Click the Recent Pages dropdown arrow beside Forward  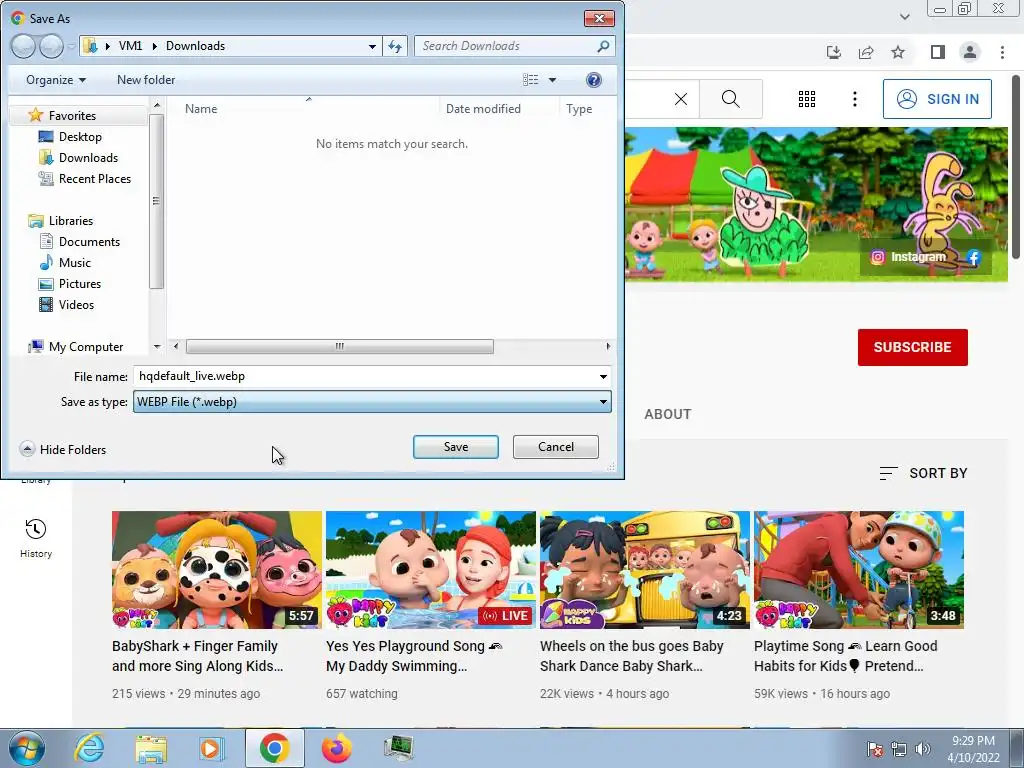coord(71,47)
